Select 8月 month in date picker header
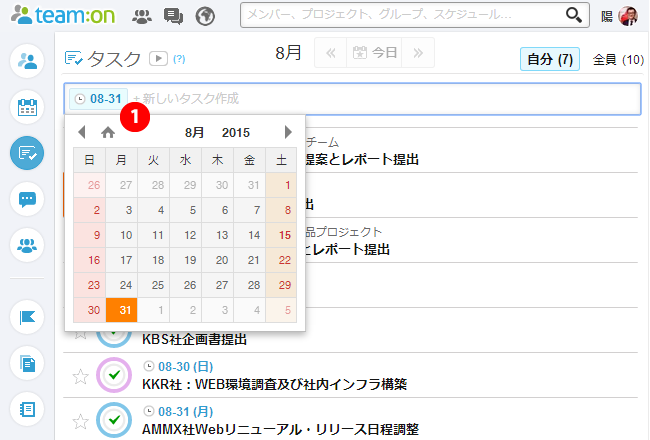The image size is (650, 440). (x=194, y=133)
